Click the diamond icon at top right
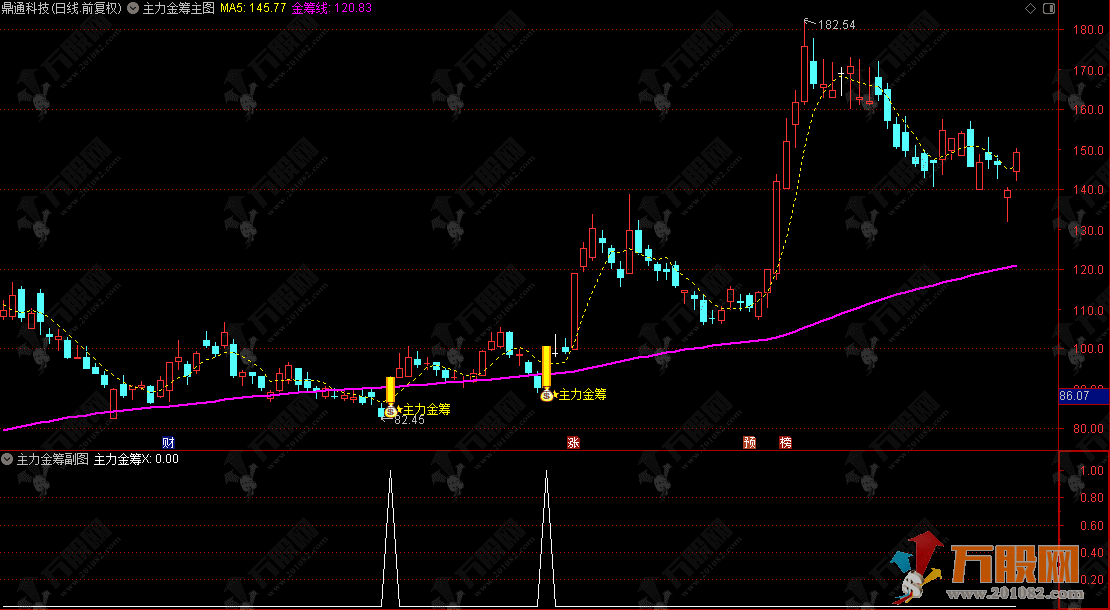 point(1030,8)
